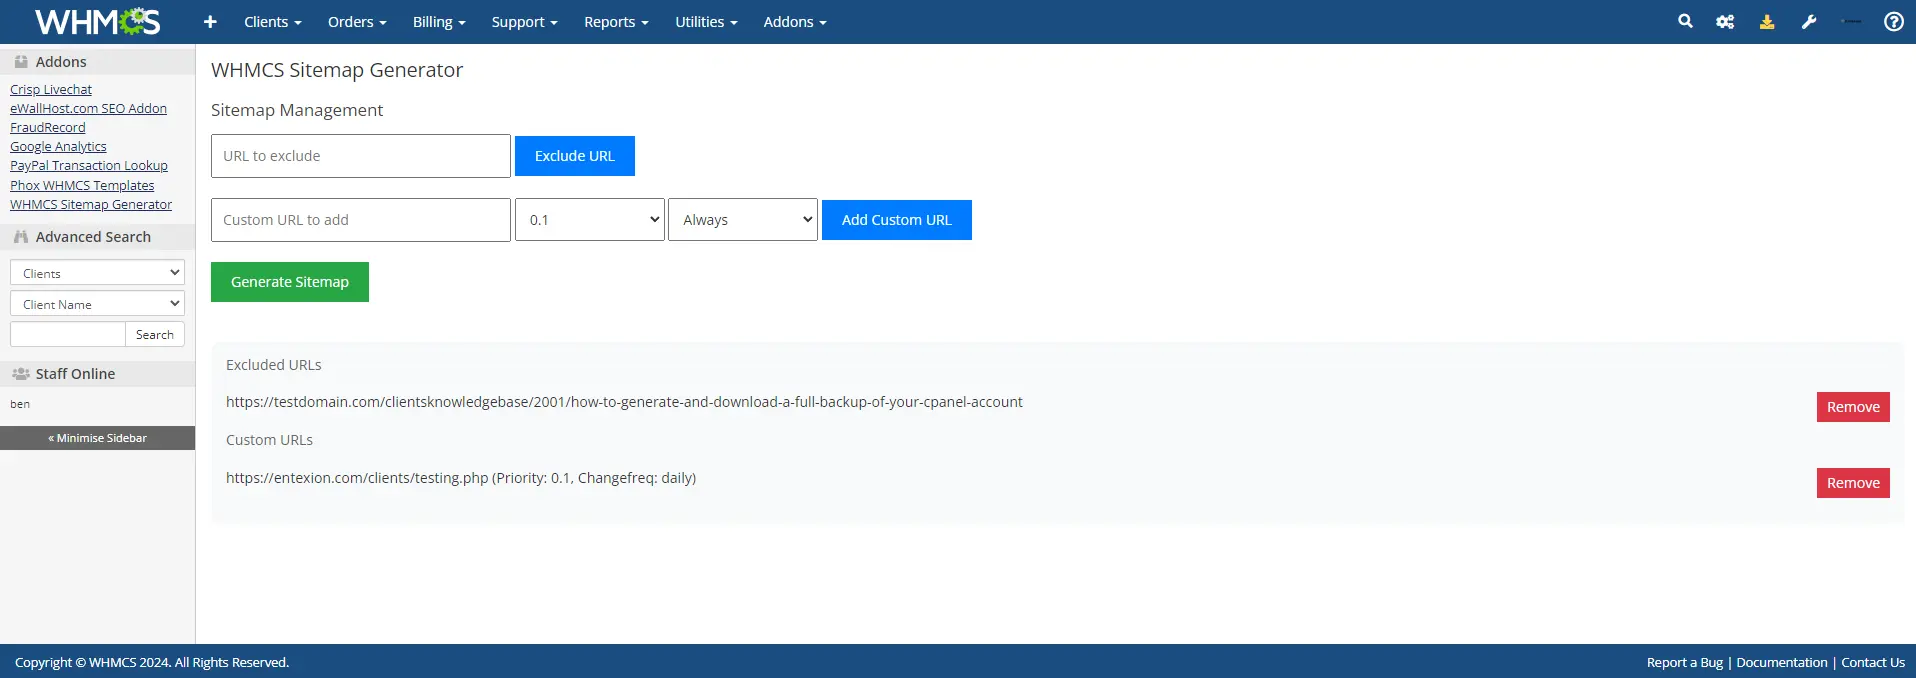The height and width of the screenshot is (678, 1916).
Task: Click the Advanced Search binoculars icon
Action: tap(21, 237)
